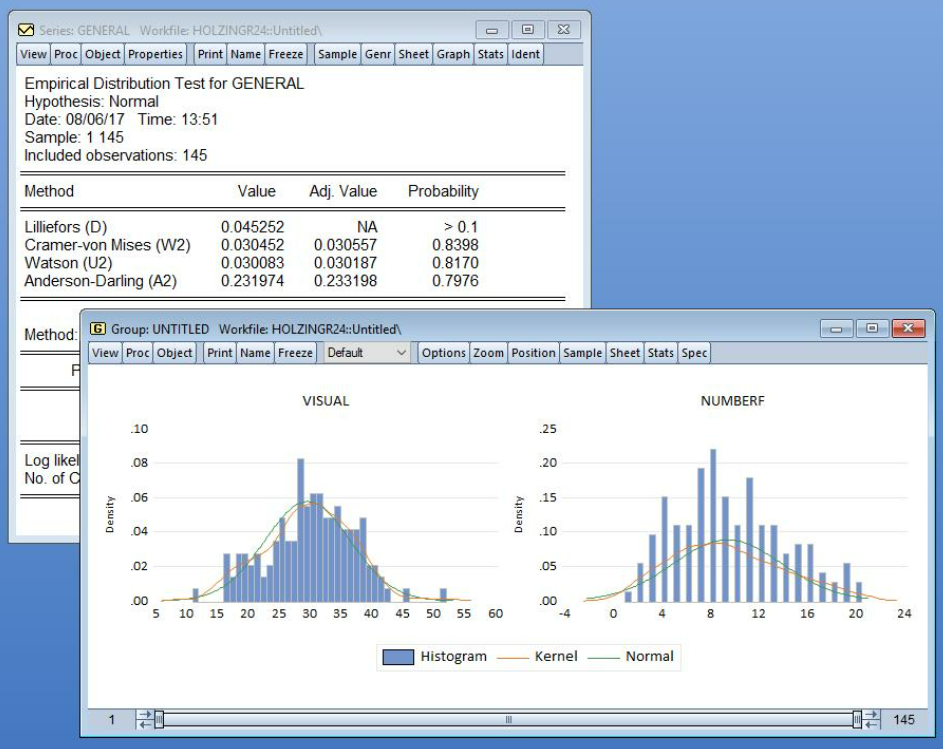
Task: Click Stats in Group UNTITLED toolbar
Action: coord(660,353)
